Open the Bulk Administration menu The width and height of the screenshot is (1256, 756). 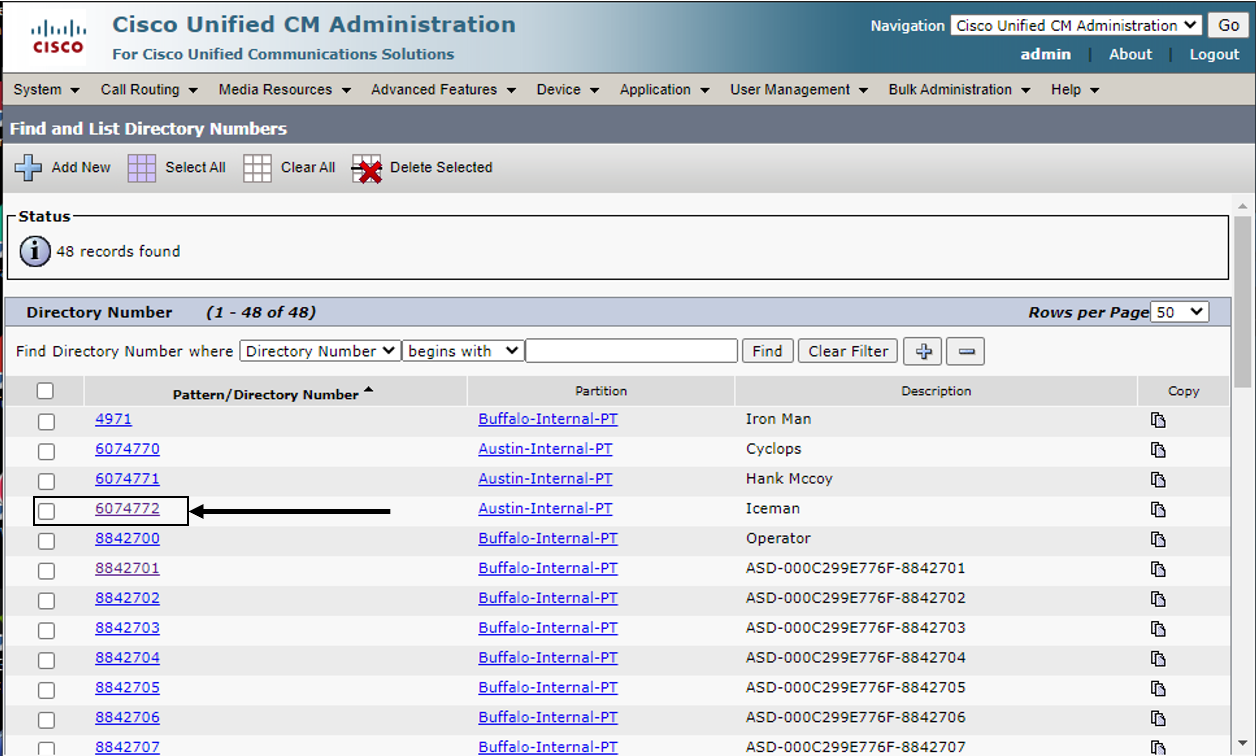click(x=959, y=89)
